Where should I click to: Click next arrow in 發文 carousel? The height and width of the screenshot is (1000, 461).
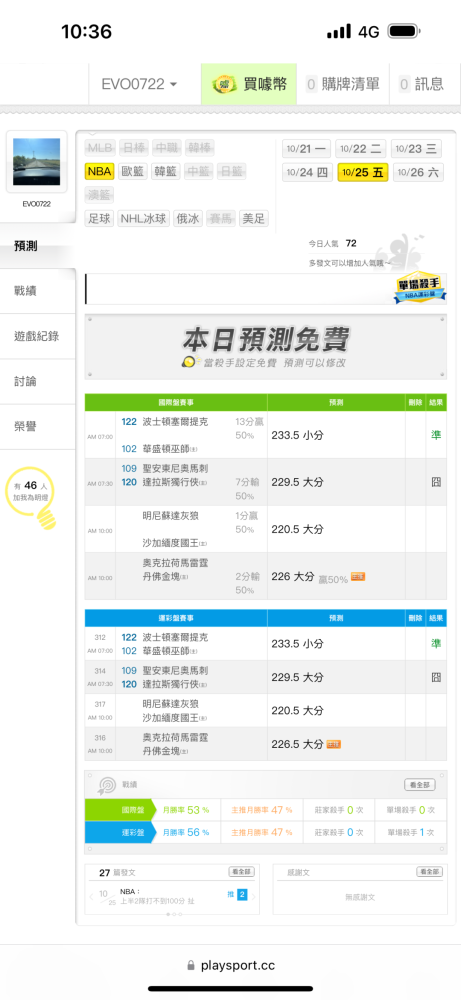click(x=254, y=897)
